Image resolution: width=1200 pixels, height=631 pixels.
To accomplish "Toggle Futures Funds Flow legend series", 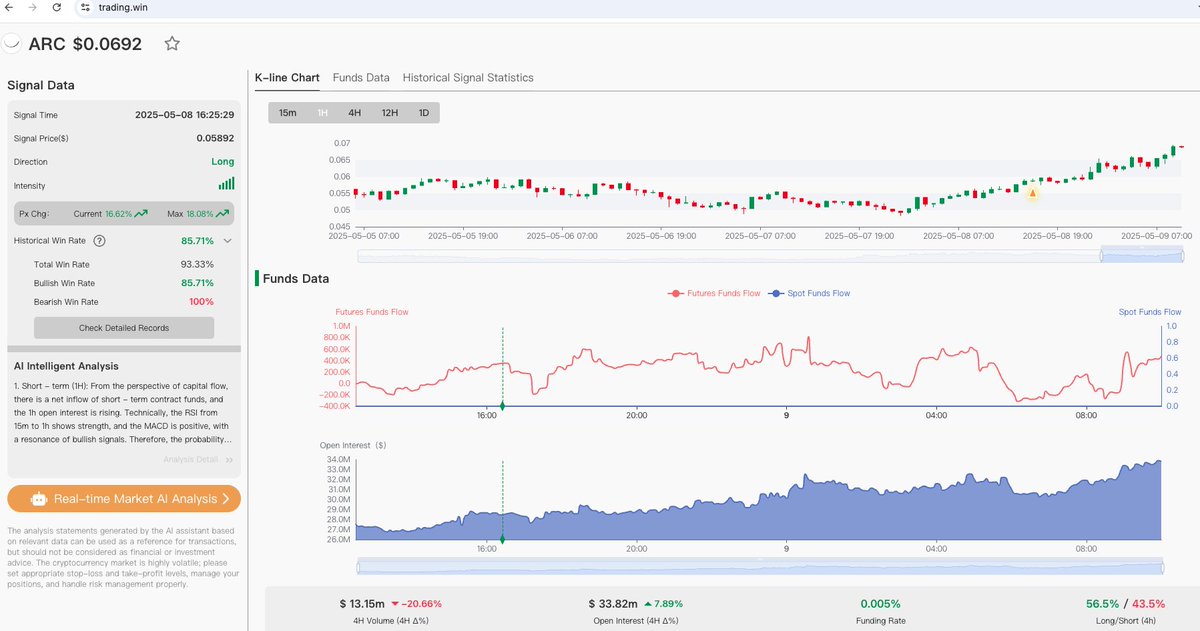I will pos(715,293).
